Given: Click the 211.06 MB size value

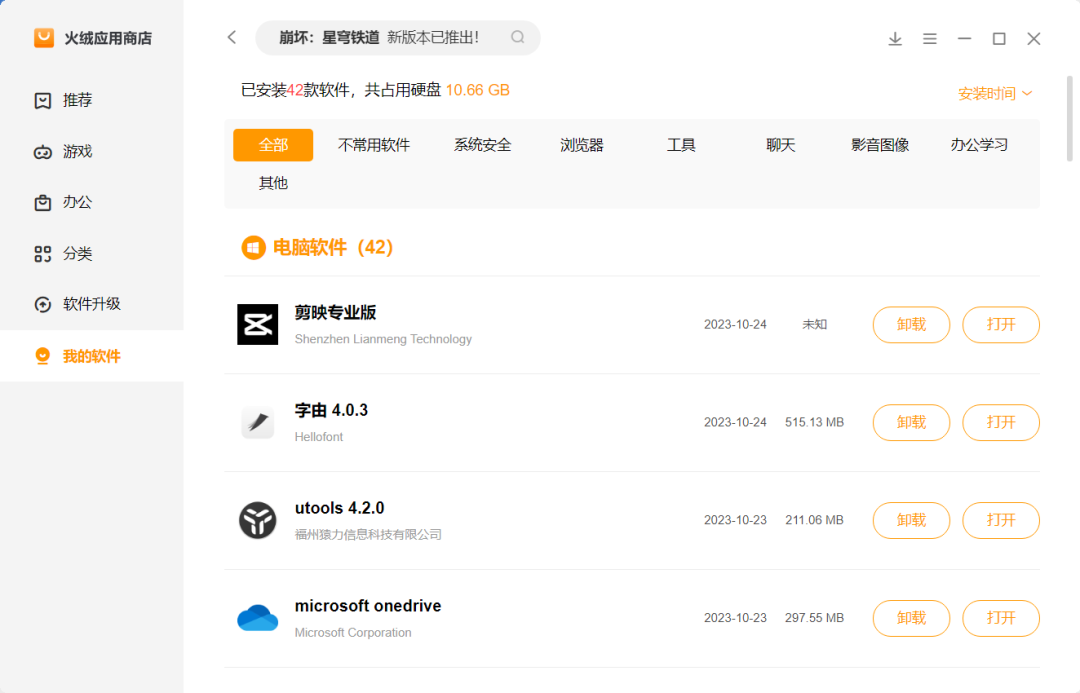Looking at the screenshot, I should tap(814, 520).
